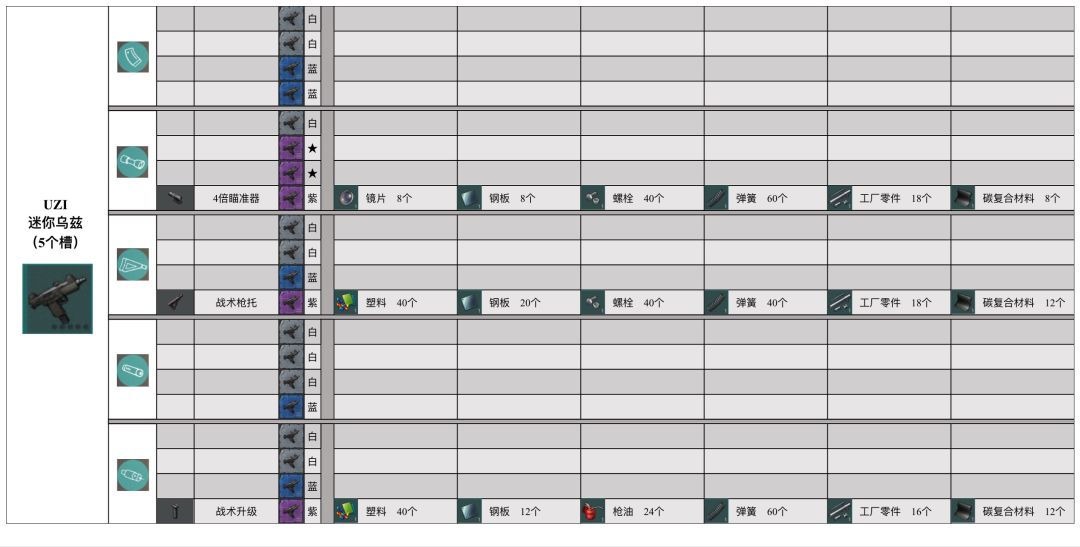This screenshot has height=547, width=1080.
Task: Select the gun stock slot icon
Action: [x=133, y=265]
